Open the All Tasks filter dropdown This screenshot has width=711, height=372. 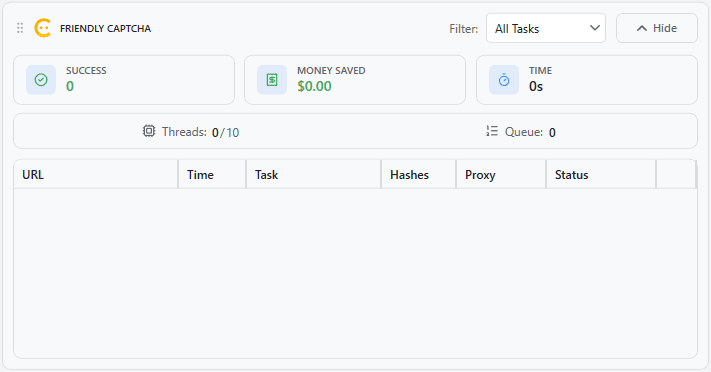[x=546, y=28]
